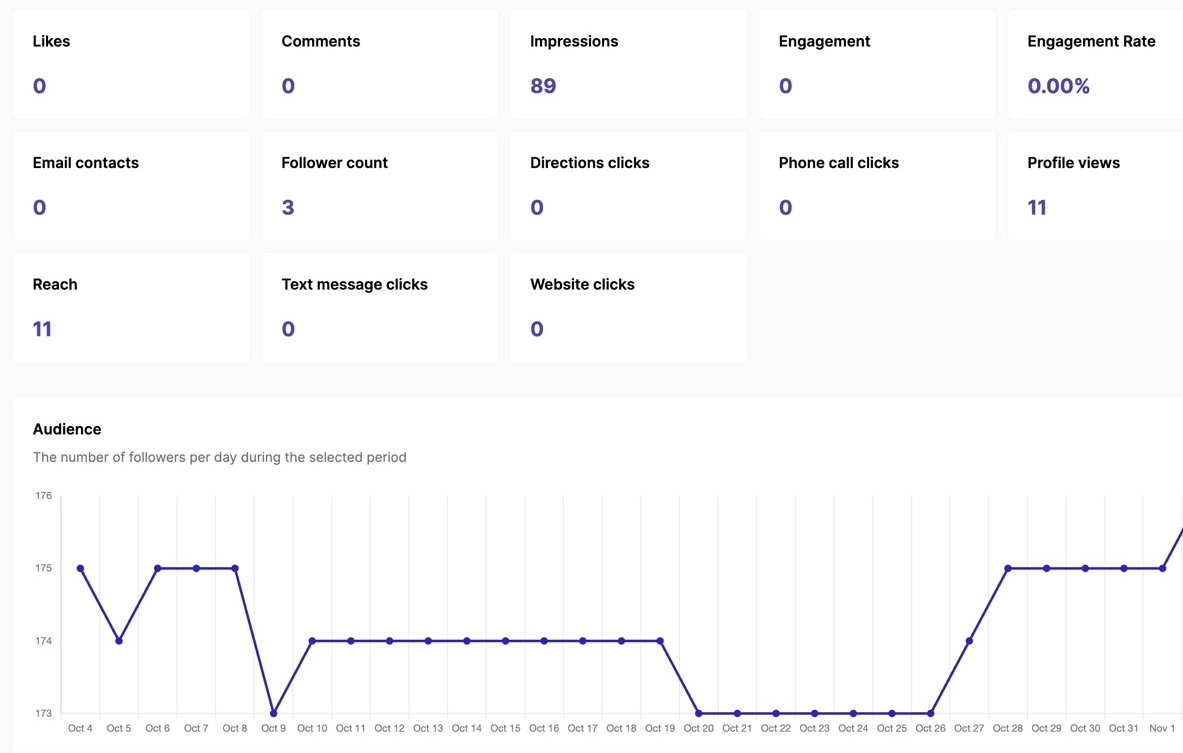Select the Oct 9 chart data point
Screen dimensions: 1183x753
[273, 713]
